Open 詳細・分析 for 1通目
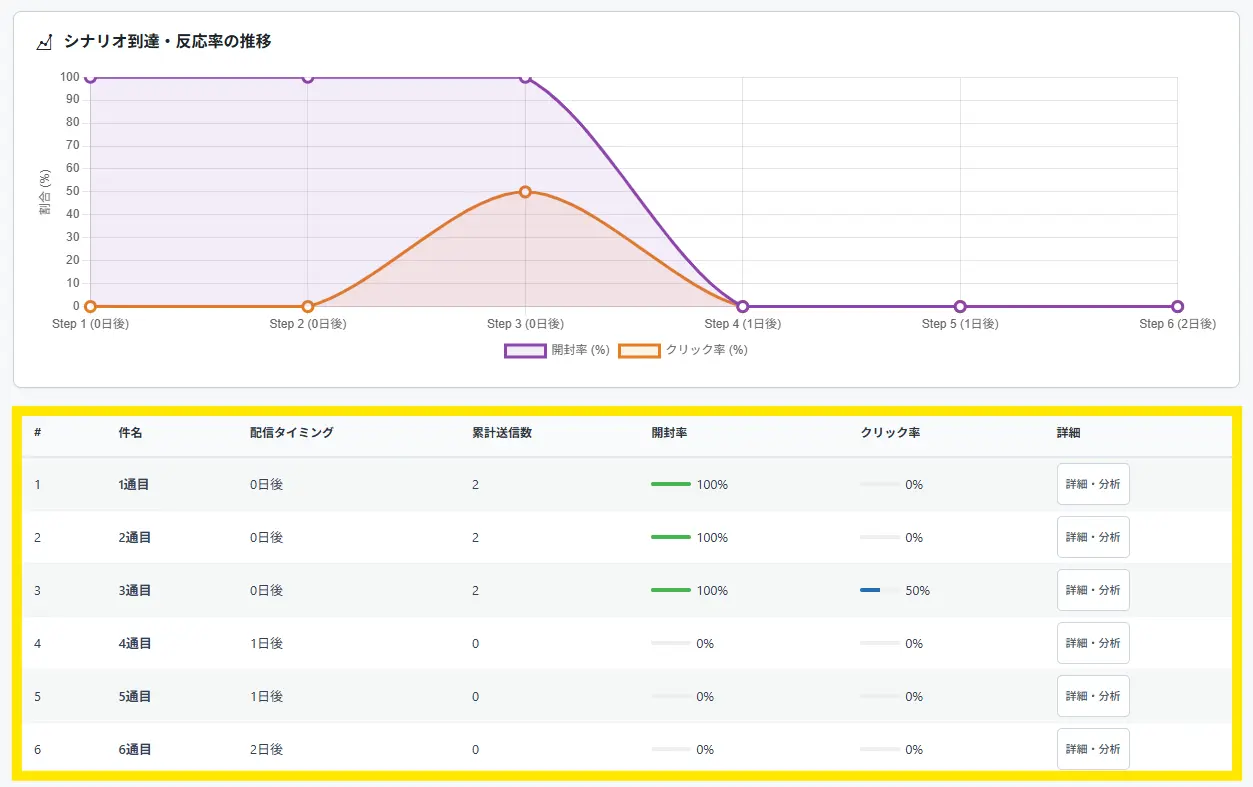 (1092, 484)
